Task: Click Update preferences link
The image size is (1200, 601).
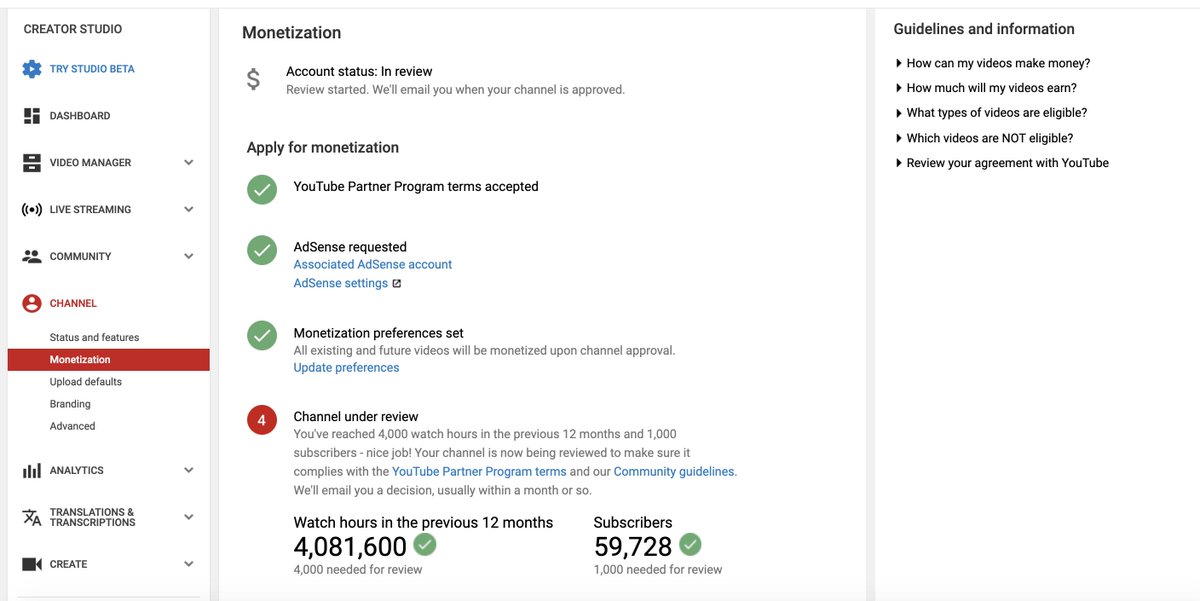Action: point(346,368)
